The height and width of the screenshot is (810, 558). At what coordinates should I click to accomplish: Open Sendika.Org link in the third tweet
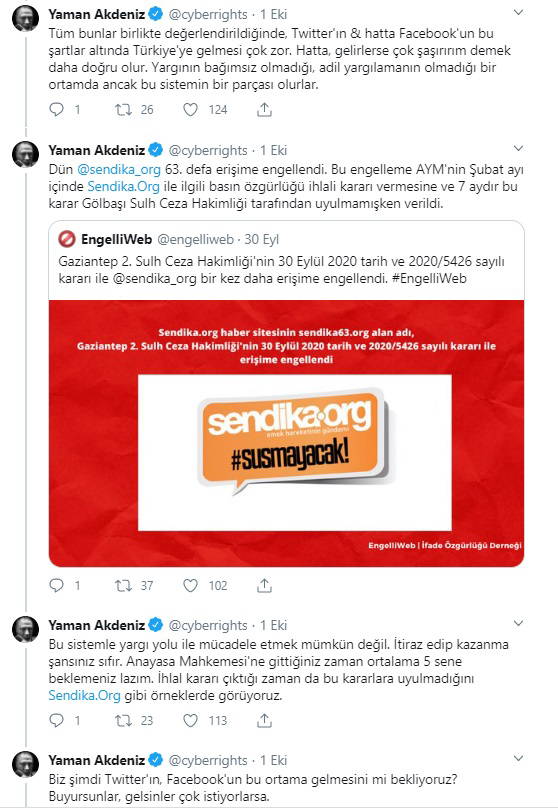85,695
